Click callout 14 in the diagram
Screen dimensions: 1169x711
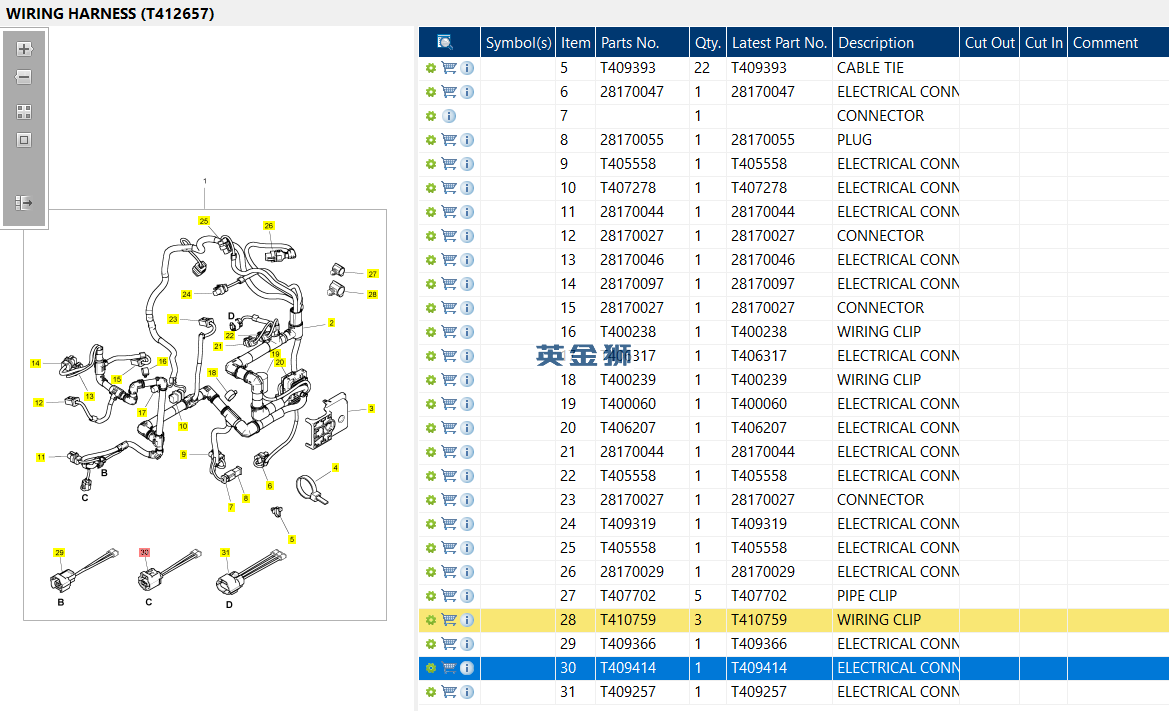point(35,363)
